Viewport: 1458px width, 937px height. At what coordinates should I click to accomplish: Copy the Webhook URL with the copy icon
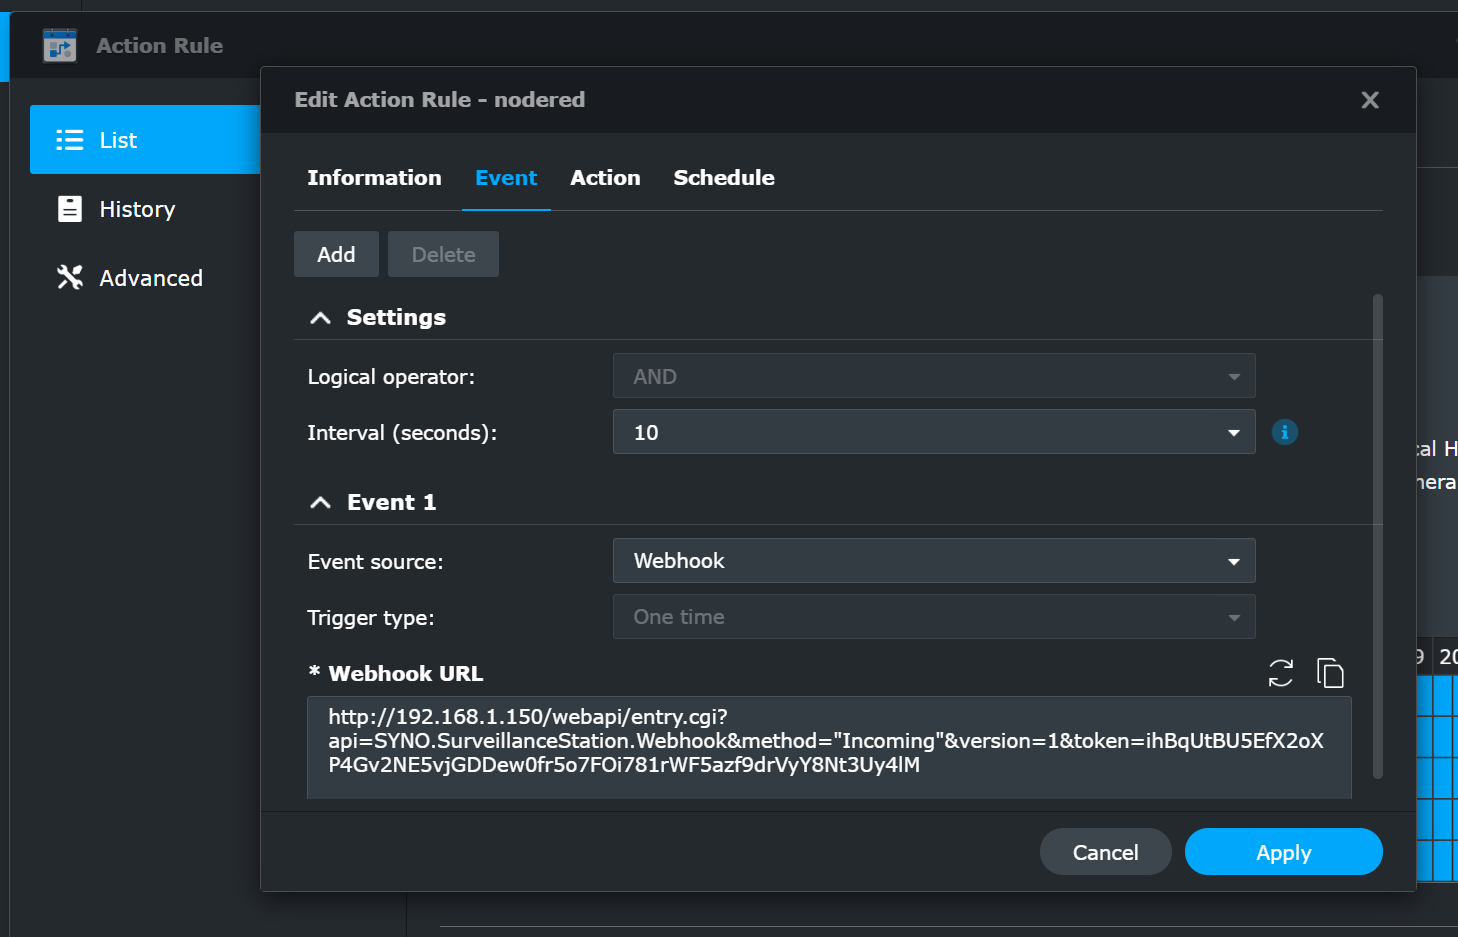pos(1330,673)
